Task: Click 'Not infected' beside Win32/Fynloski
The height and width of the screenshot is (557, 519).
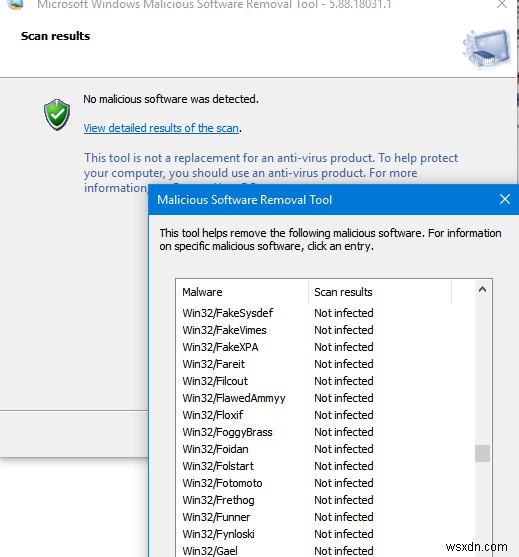Action: (344, 534)
